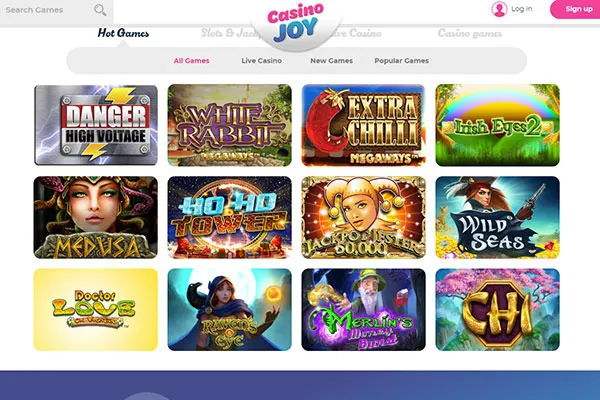Launch White Rabbit Megaways slot

(x=230, y=125)
